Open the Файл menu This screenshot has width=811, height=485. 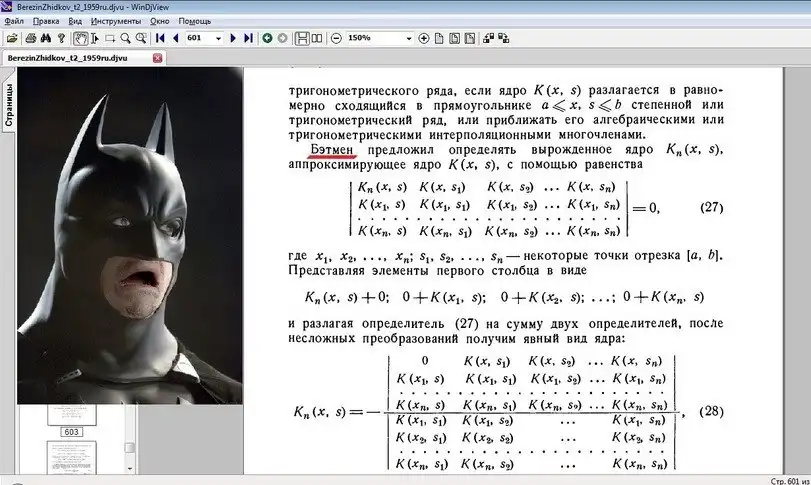point(13,20)
